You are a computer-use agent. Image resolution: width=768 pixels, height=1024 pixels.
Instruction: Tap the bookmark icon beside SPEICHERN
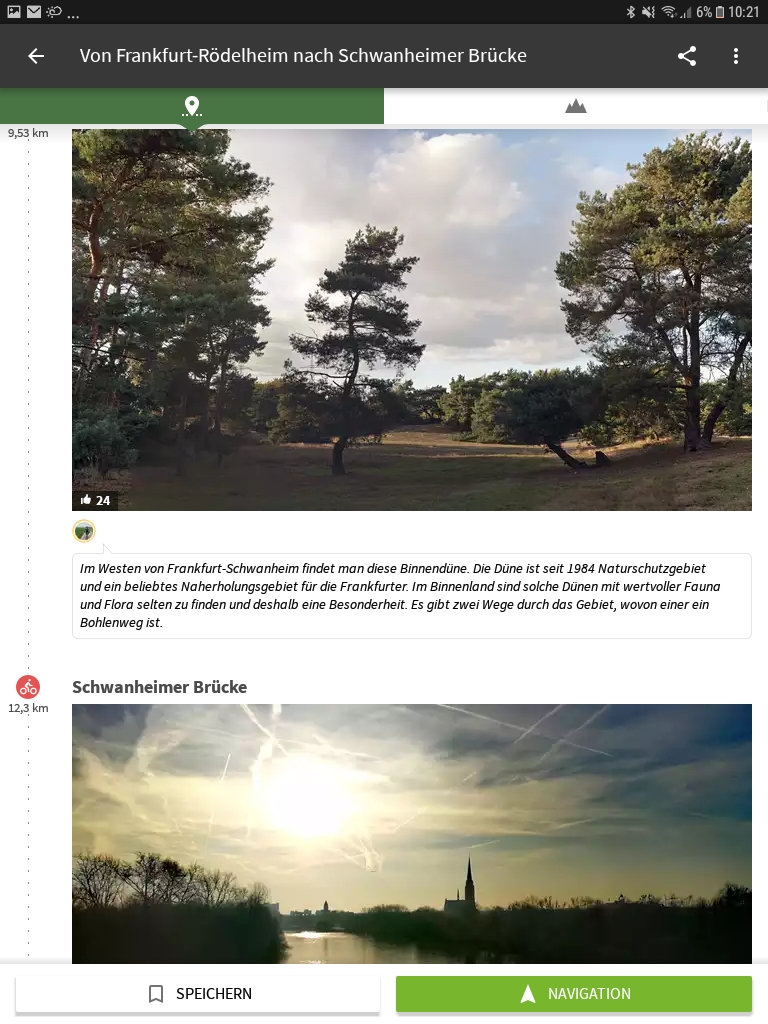coord(156,994)
